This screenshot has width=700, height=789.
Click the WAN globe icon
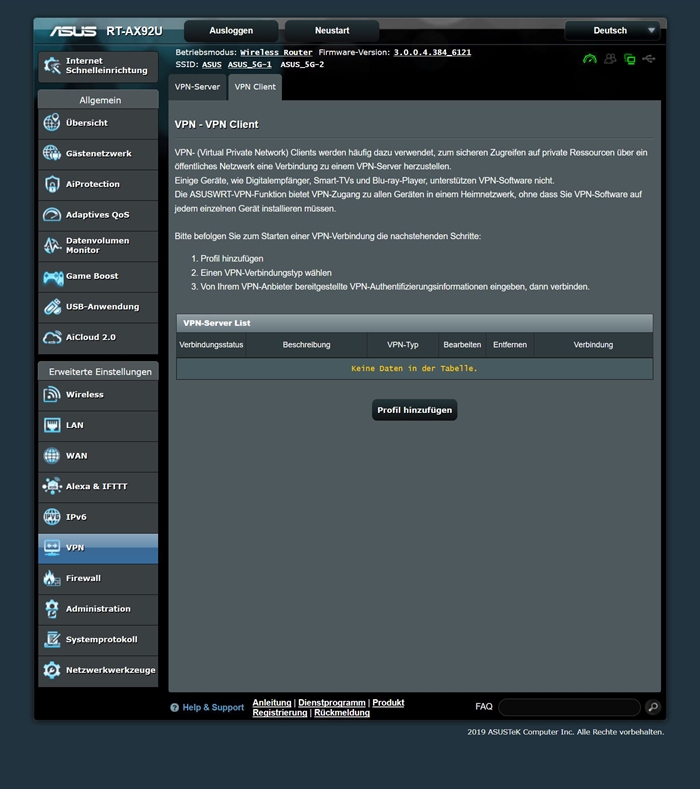point(52,456)
